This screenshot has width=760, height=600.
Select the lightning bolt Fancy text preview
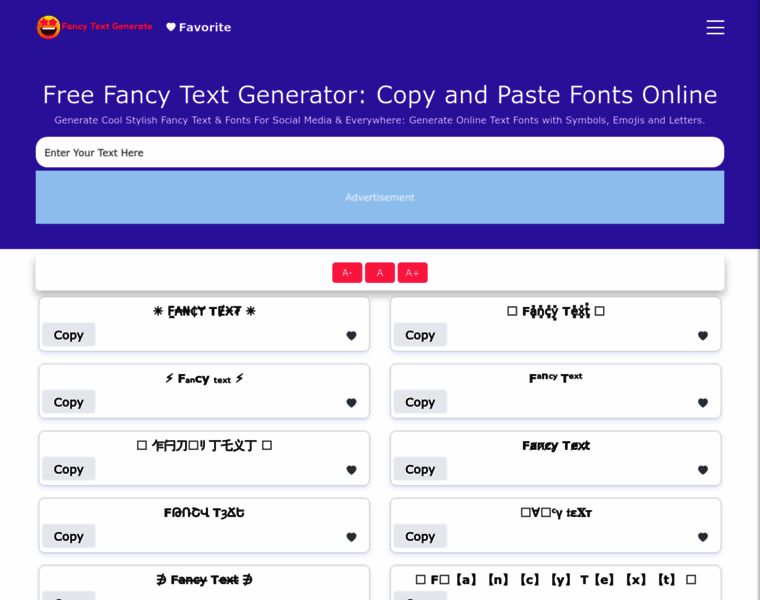pos(204,379)
